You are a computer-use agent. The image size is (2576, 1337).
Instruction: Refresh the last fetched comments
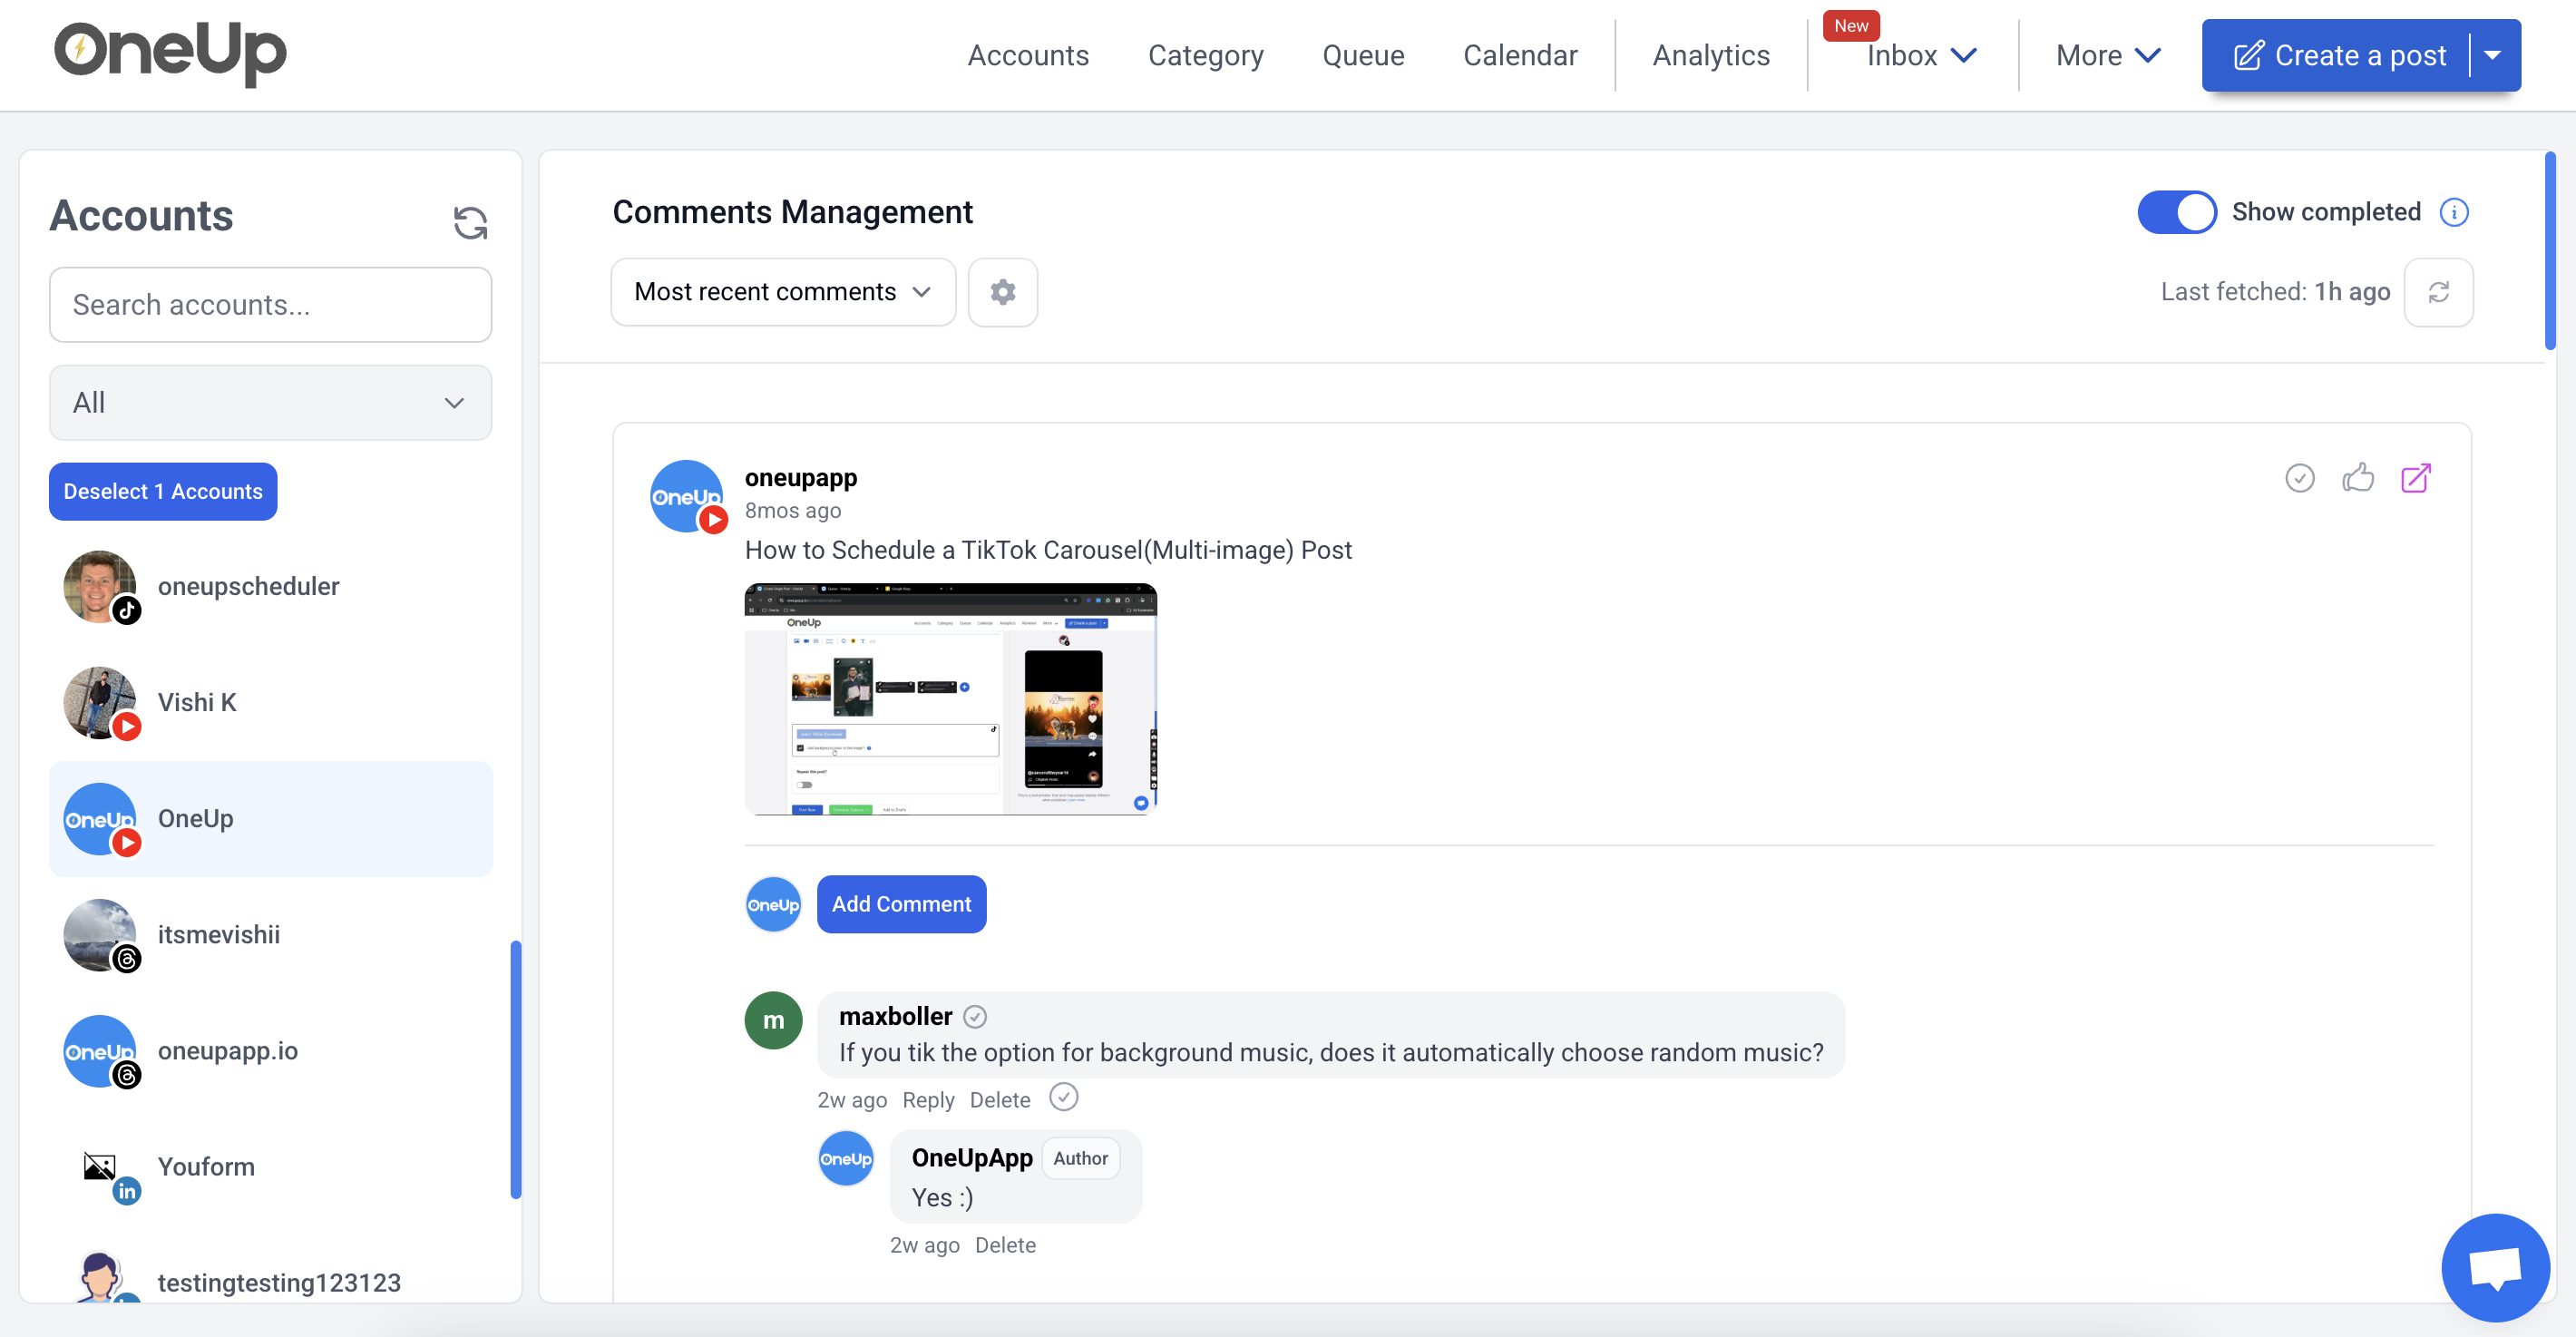point(2439,292)
